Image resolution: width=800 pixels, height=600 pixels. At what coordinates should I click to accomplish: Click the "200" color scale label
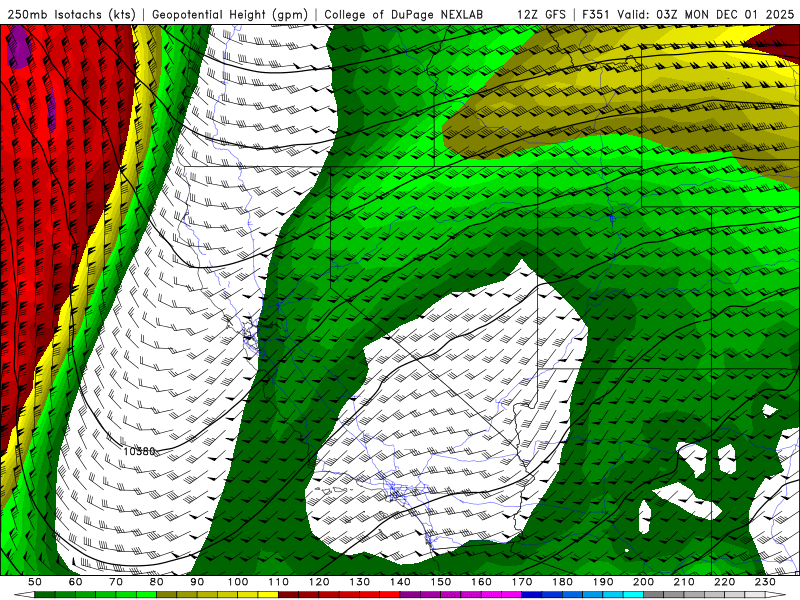click(644, 582)
